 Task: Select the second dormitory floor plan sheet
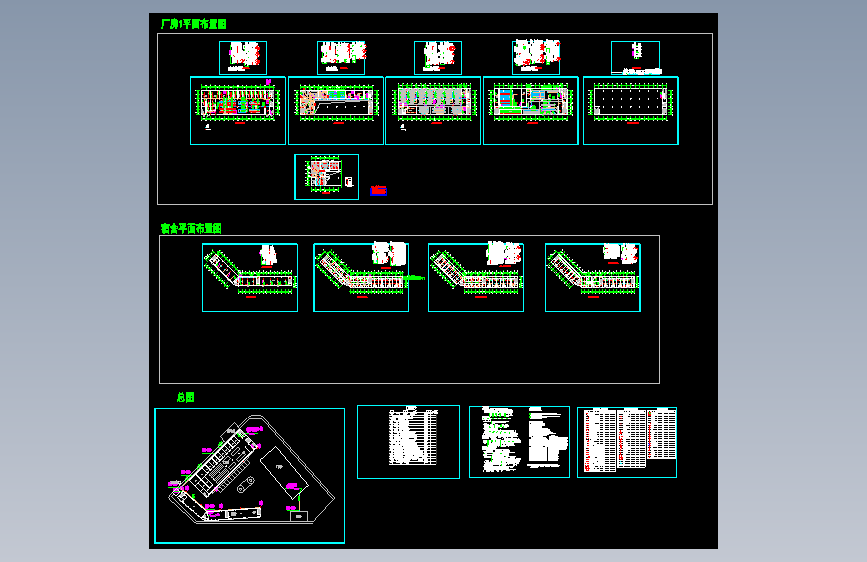pos(361,278)
